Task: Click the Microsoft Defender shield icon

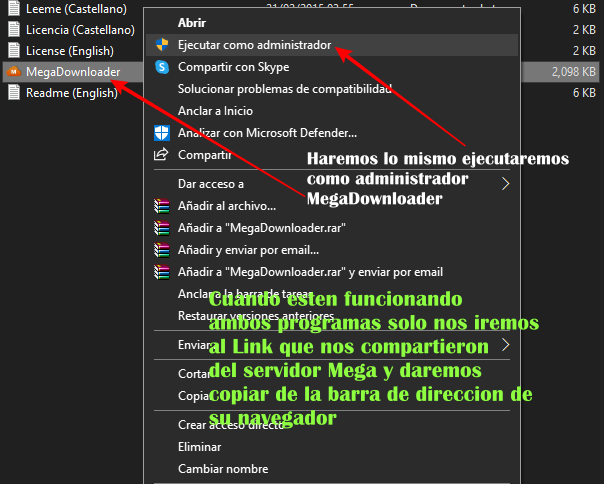Action: pos(162,133)
